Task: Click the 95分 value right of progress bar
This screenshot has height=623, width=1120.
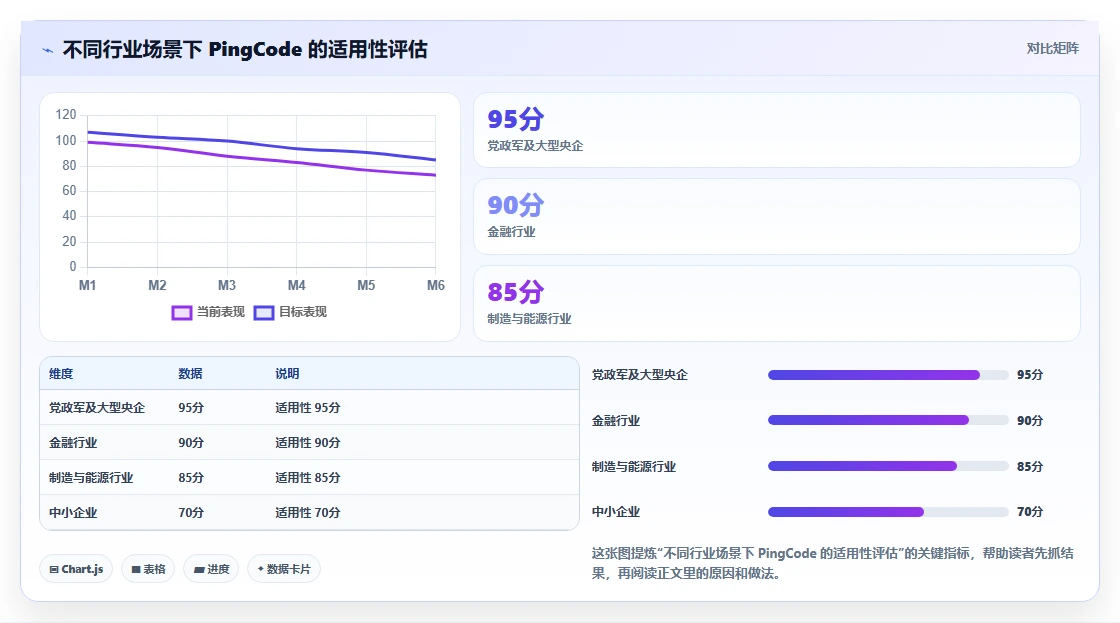Action: tap(1030, 375)
